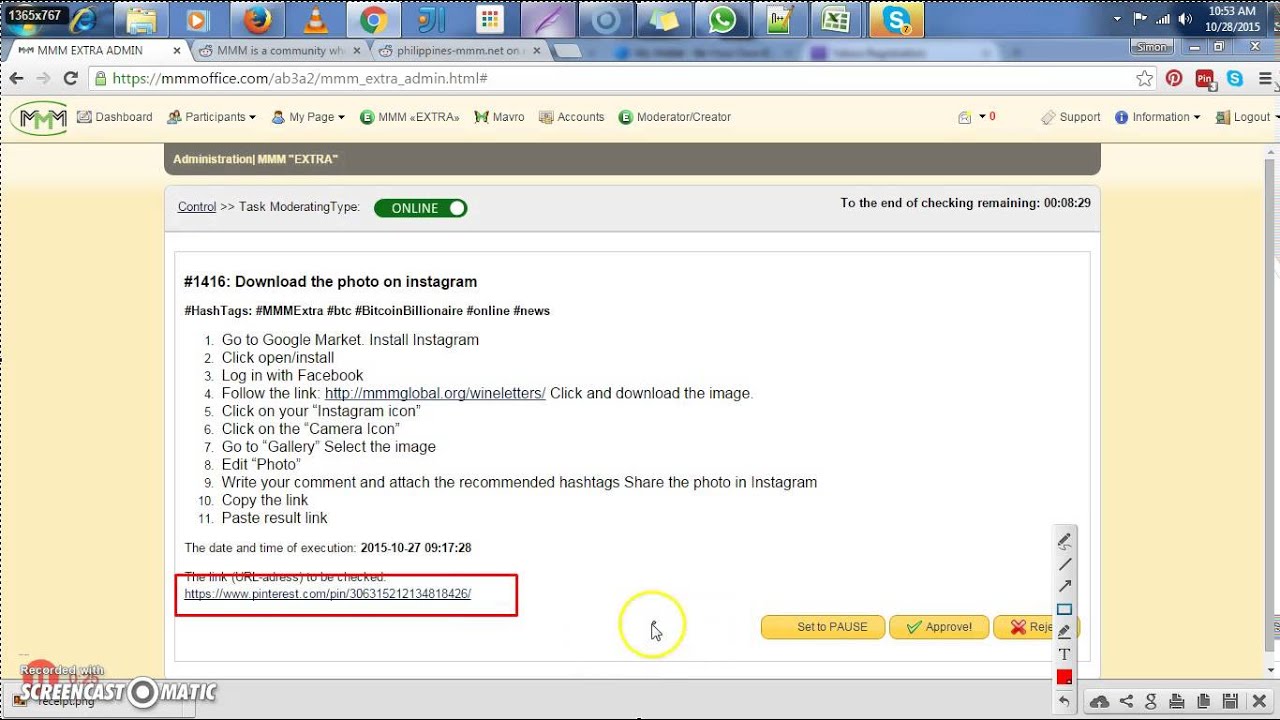Click the Skype extension icon in Chrome
The height and width of the screenshot is (720, 1280).
point(1234,78)
